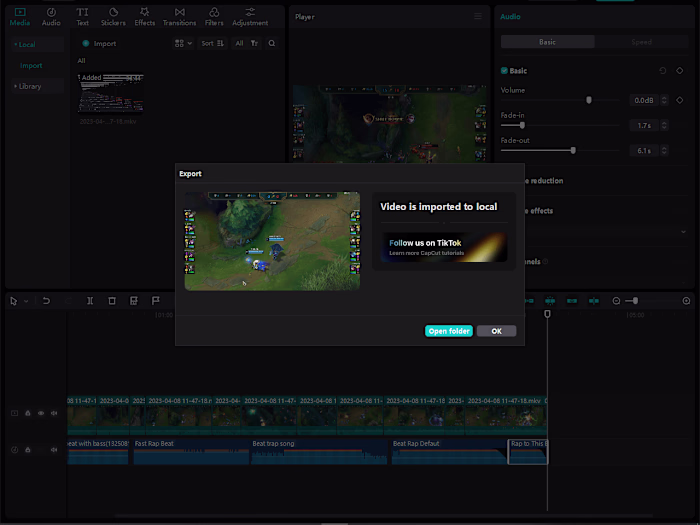
Task: Uncheck the Basic audio checkbox
Action: (504, 71)
